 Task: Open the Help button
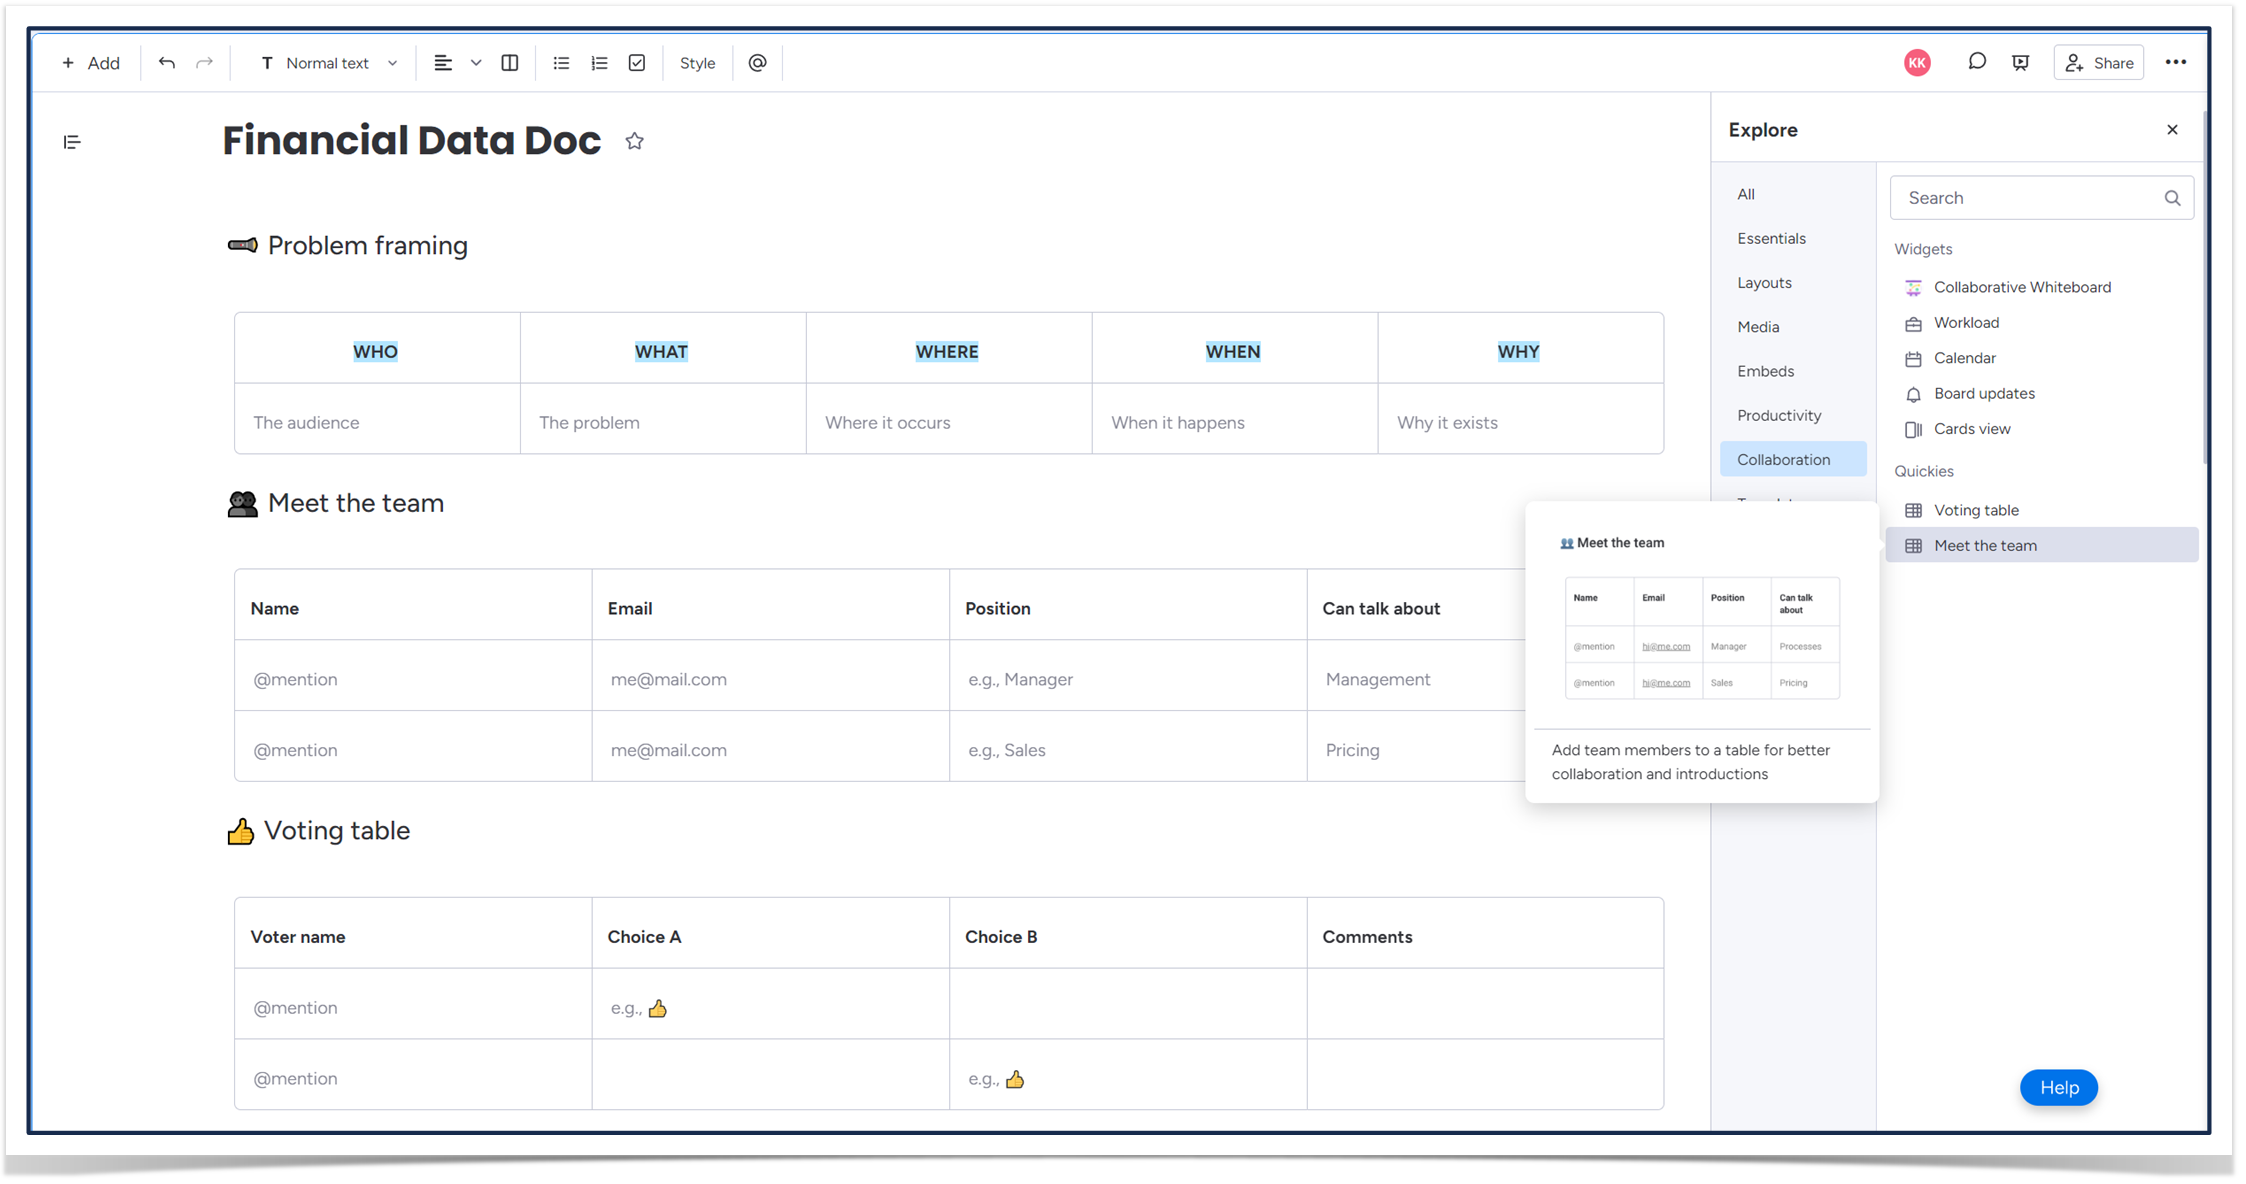pyautogui.click(x=2058, y=1088)
